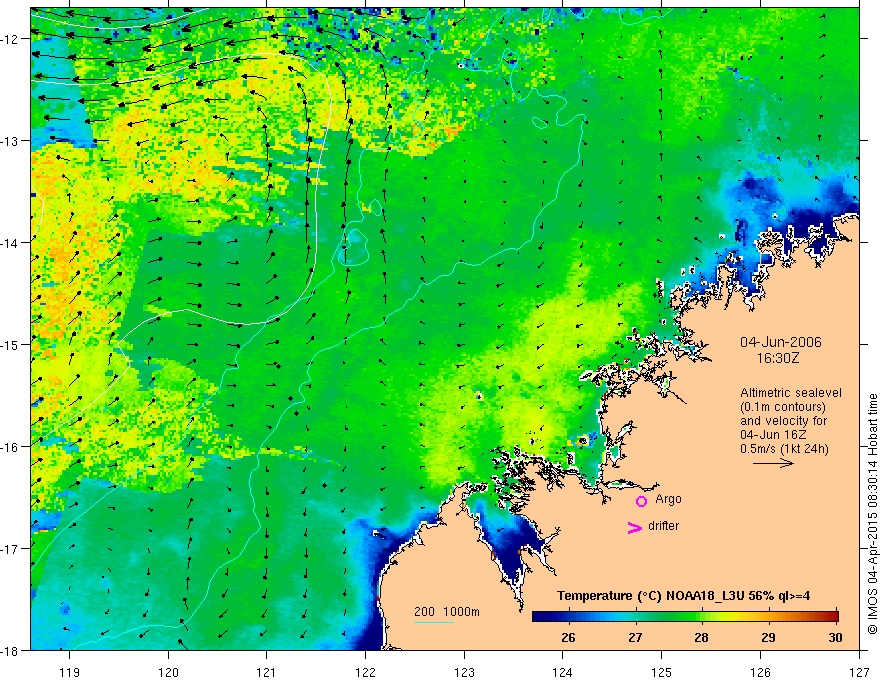Click the time text '16:30Z'
This screenshot has height=680, width=880.
[778, 358]
